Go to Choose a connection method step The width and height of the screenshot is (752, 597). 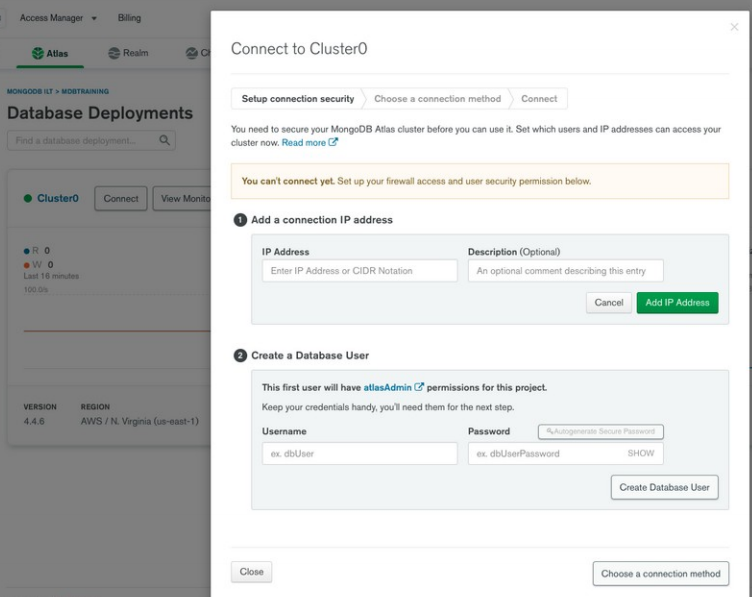pyautogui.click(x=437, y=99)
